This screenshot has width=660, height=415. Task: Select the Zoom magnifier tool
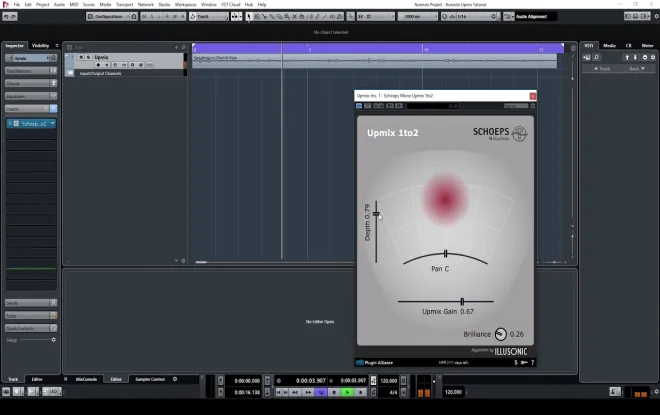coord(287,16)
